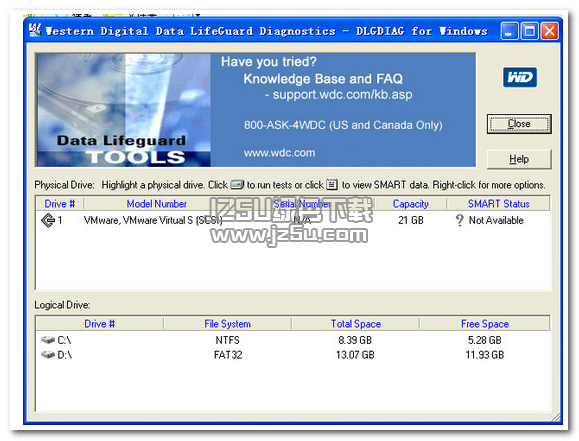Image resolution: width=579 pixels, height=441 pixels.
Task: Close the window with the red X
Action: tap(549, 31)
